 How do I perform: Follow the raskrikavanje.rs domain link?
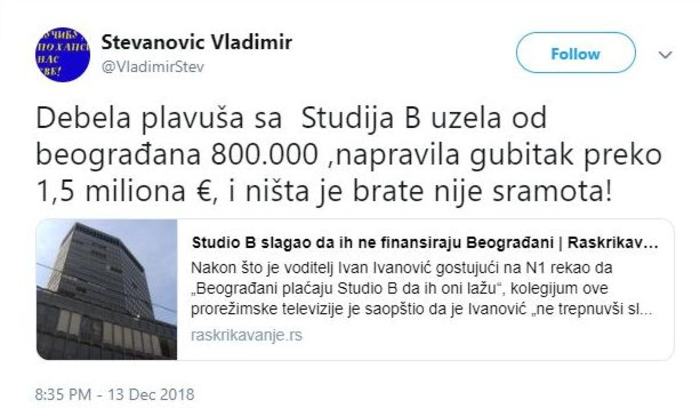coord(246,335)
